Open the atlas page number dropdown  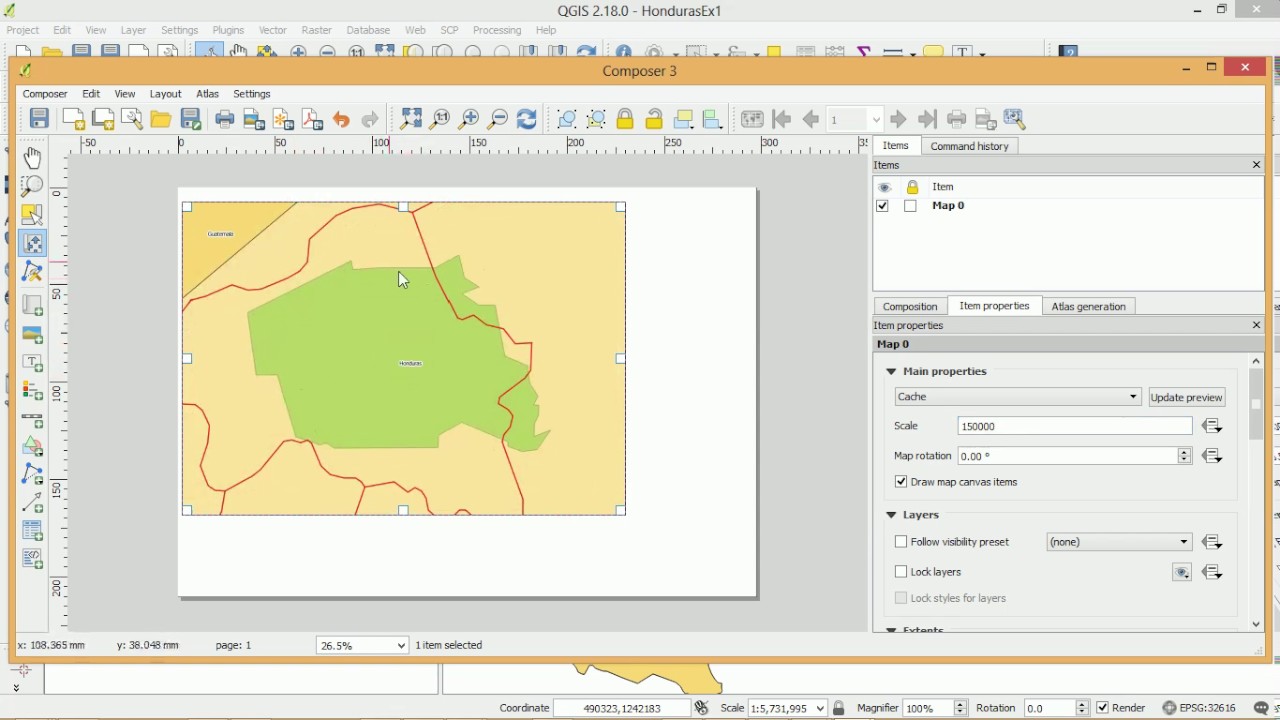pyautogui.click(x=876, y=120)
